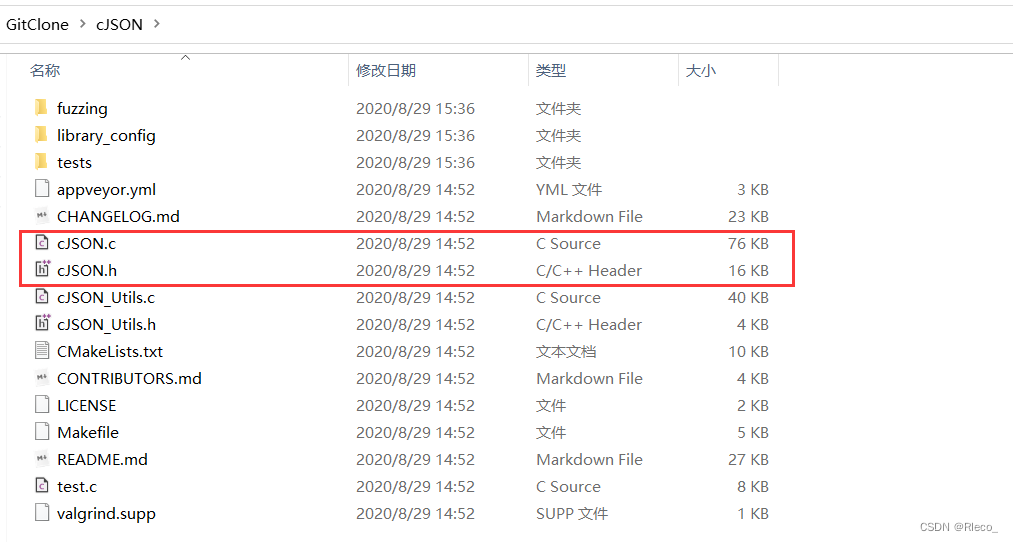Select the cJSON_Utils.c file name

click(106, 298)
